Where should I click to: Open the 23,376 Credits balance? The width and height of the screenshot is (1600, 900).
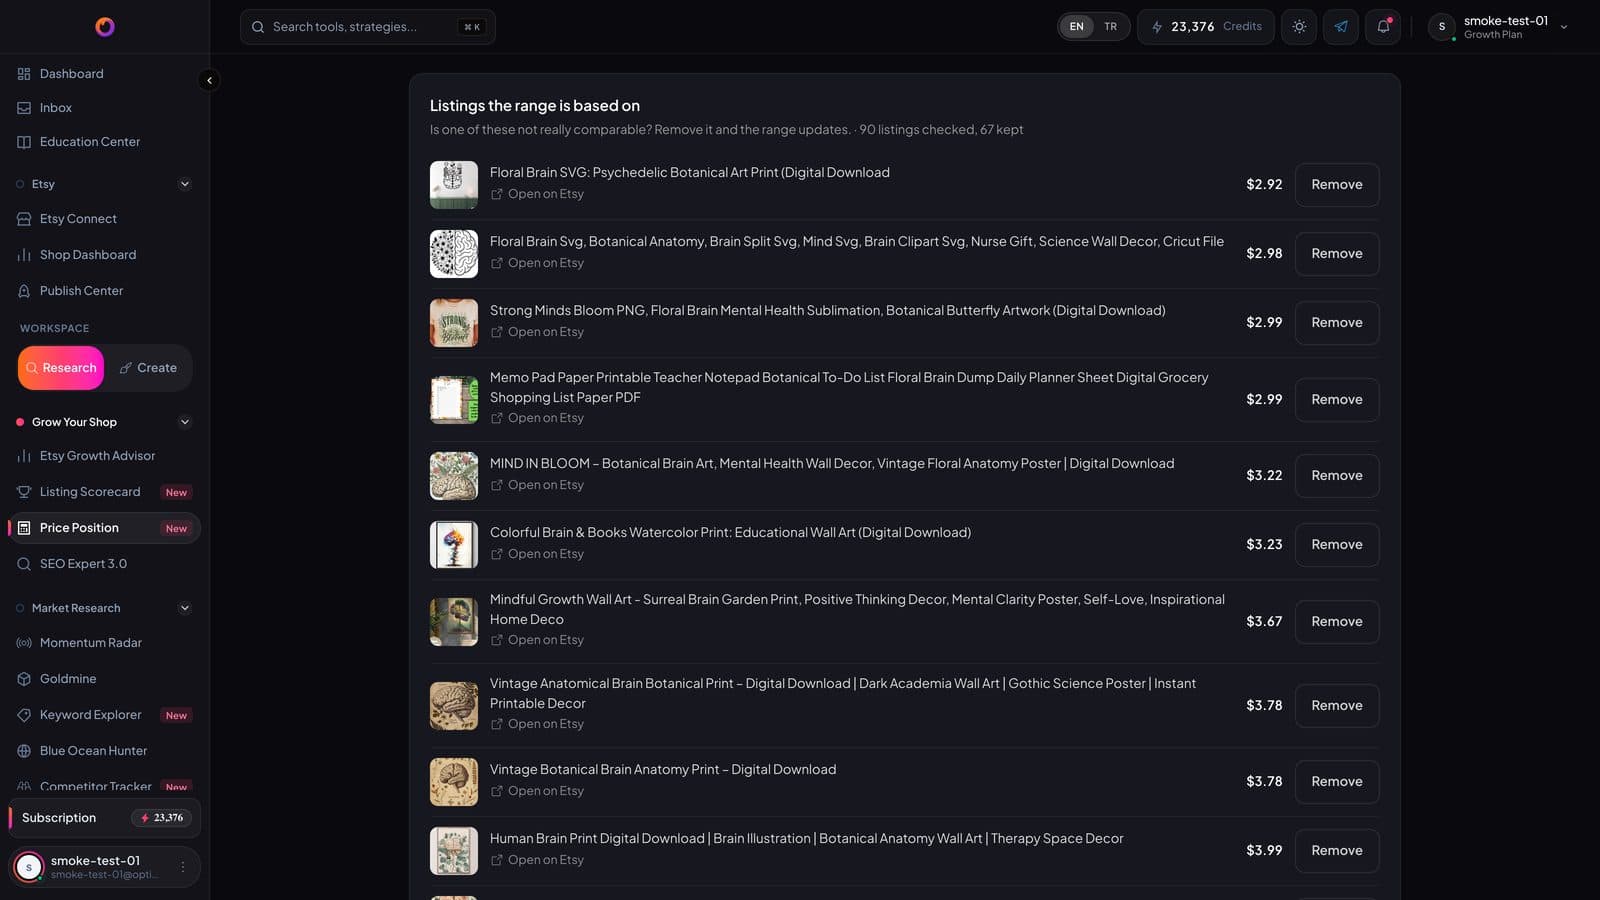(x=1205, y=27)
